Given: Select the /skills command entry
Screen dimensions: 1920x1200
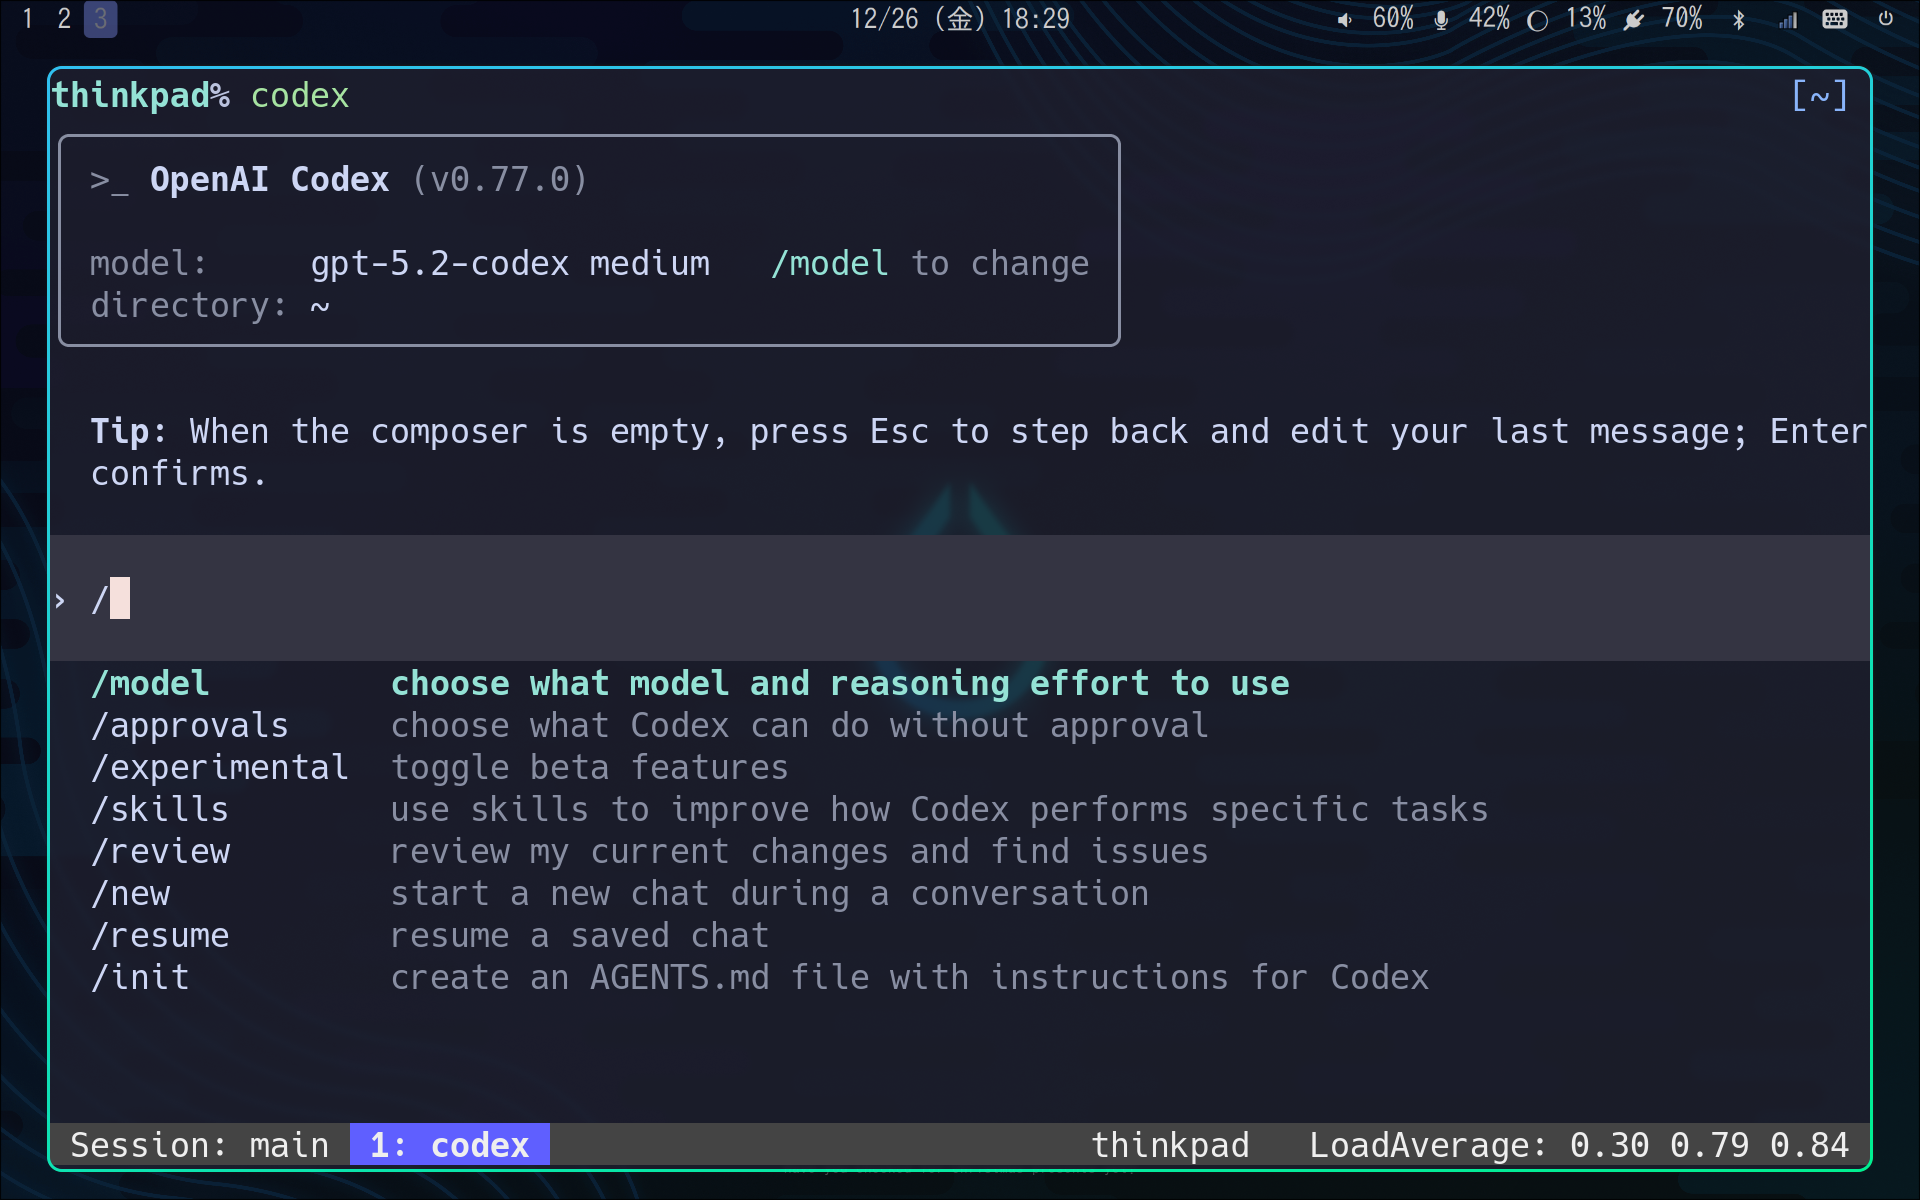Looking at the screenshot, I should click(x=160, y=809).
